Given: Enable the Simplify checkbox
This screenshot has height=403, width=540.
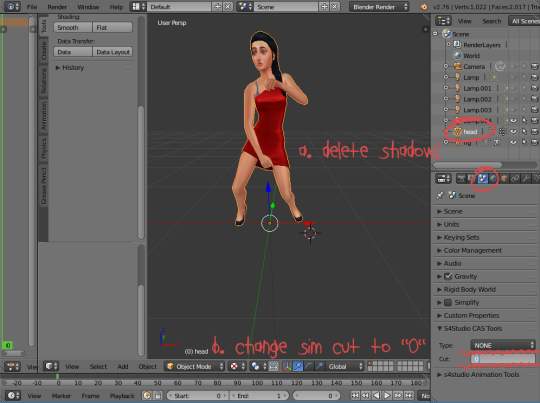Looking at the screenshot, I should tap(448, 302).
